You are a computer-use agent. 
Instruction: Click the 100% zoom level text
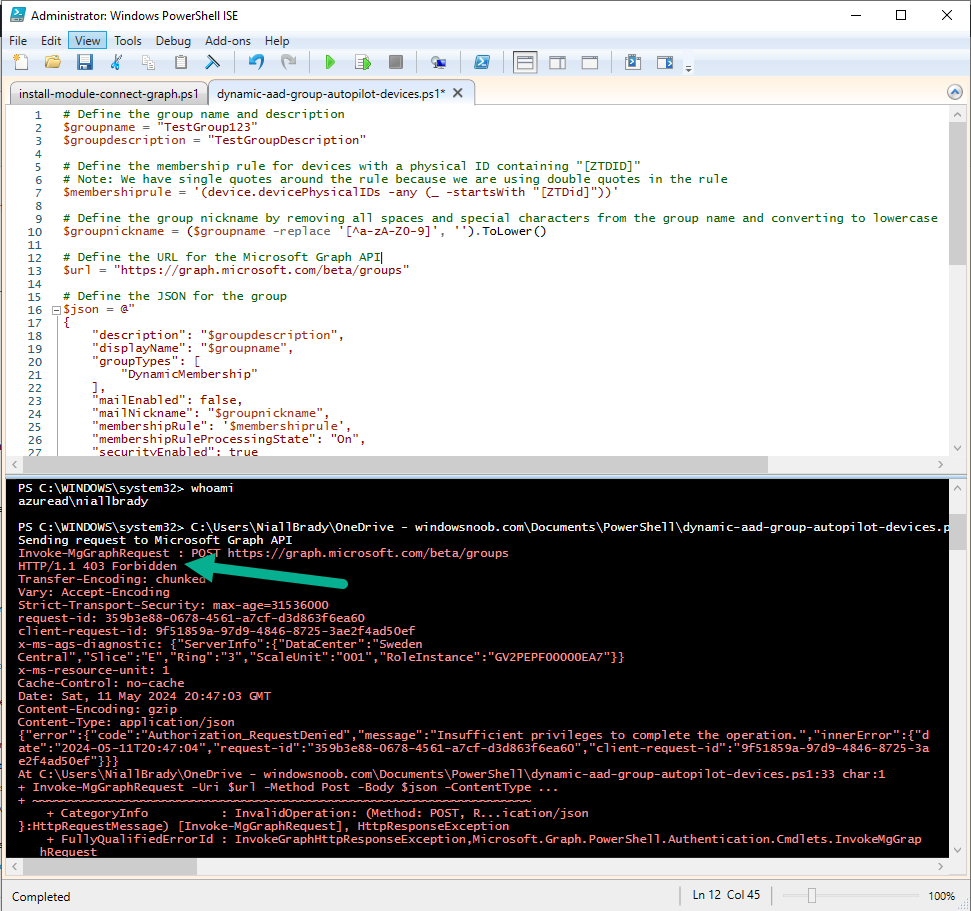(941, 896)
